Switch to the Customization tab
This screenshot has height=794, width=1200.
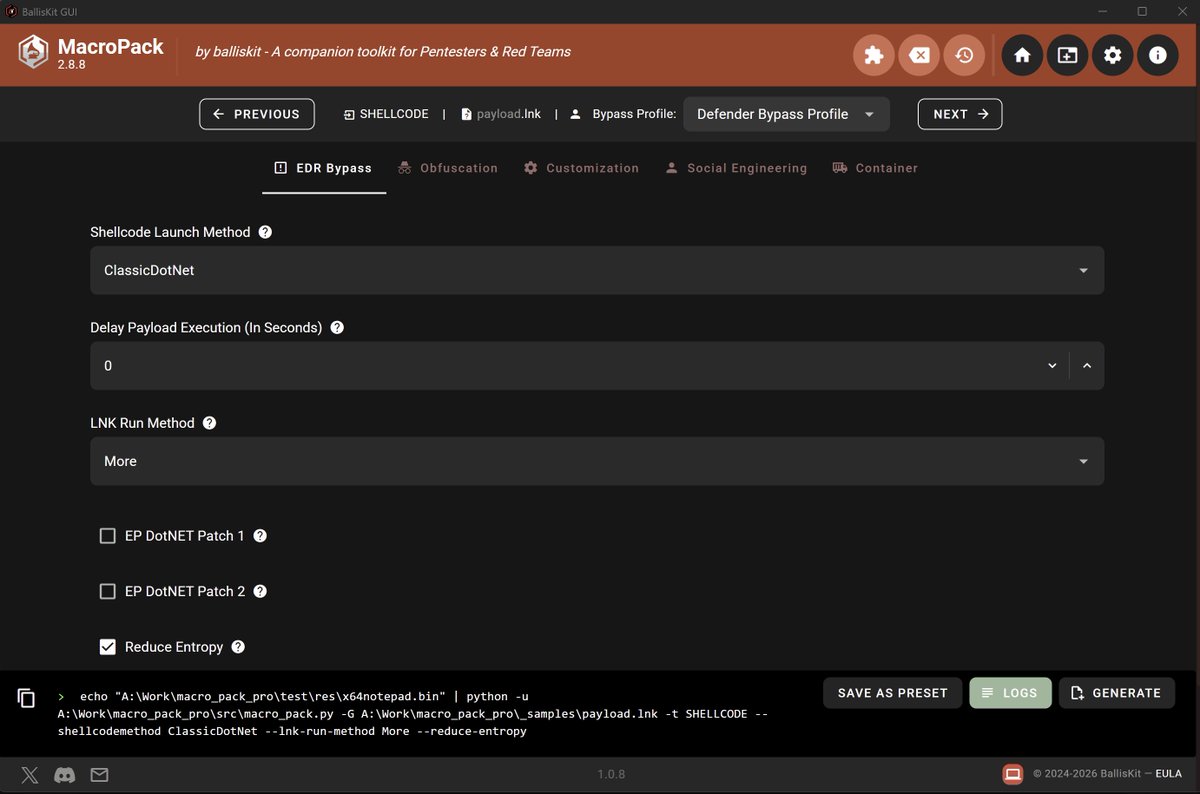tap(581, 168)
